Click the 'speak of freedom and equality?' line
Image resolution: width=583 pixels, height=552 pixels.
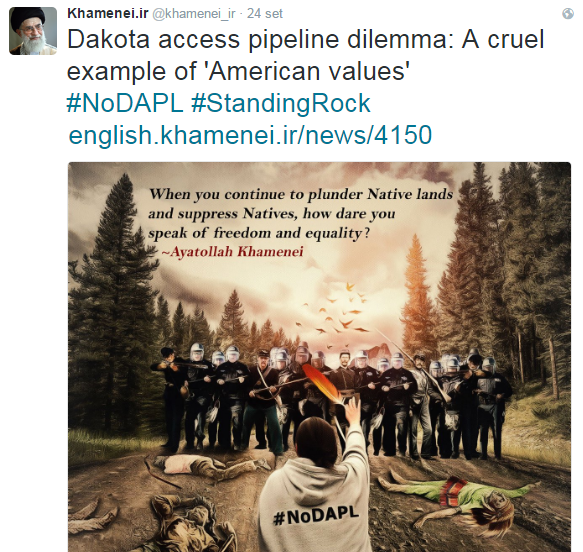click(259, 233)
